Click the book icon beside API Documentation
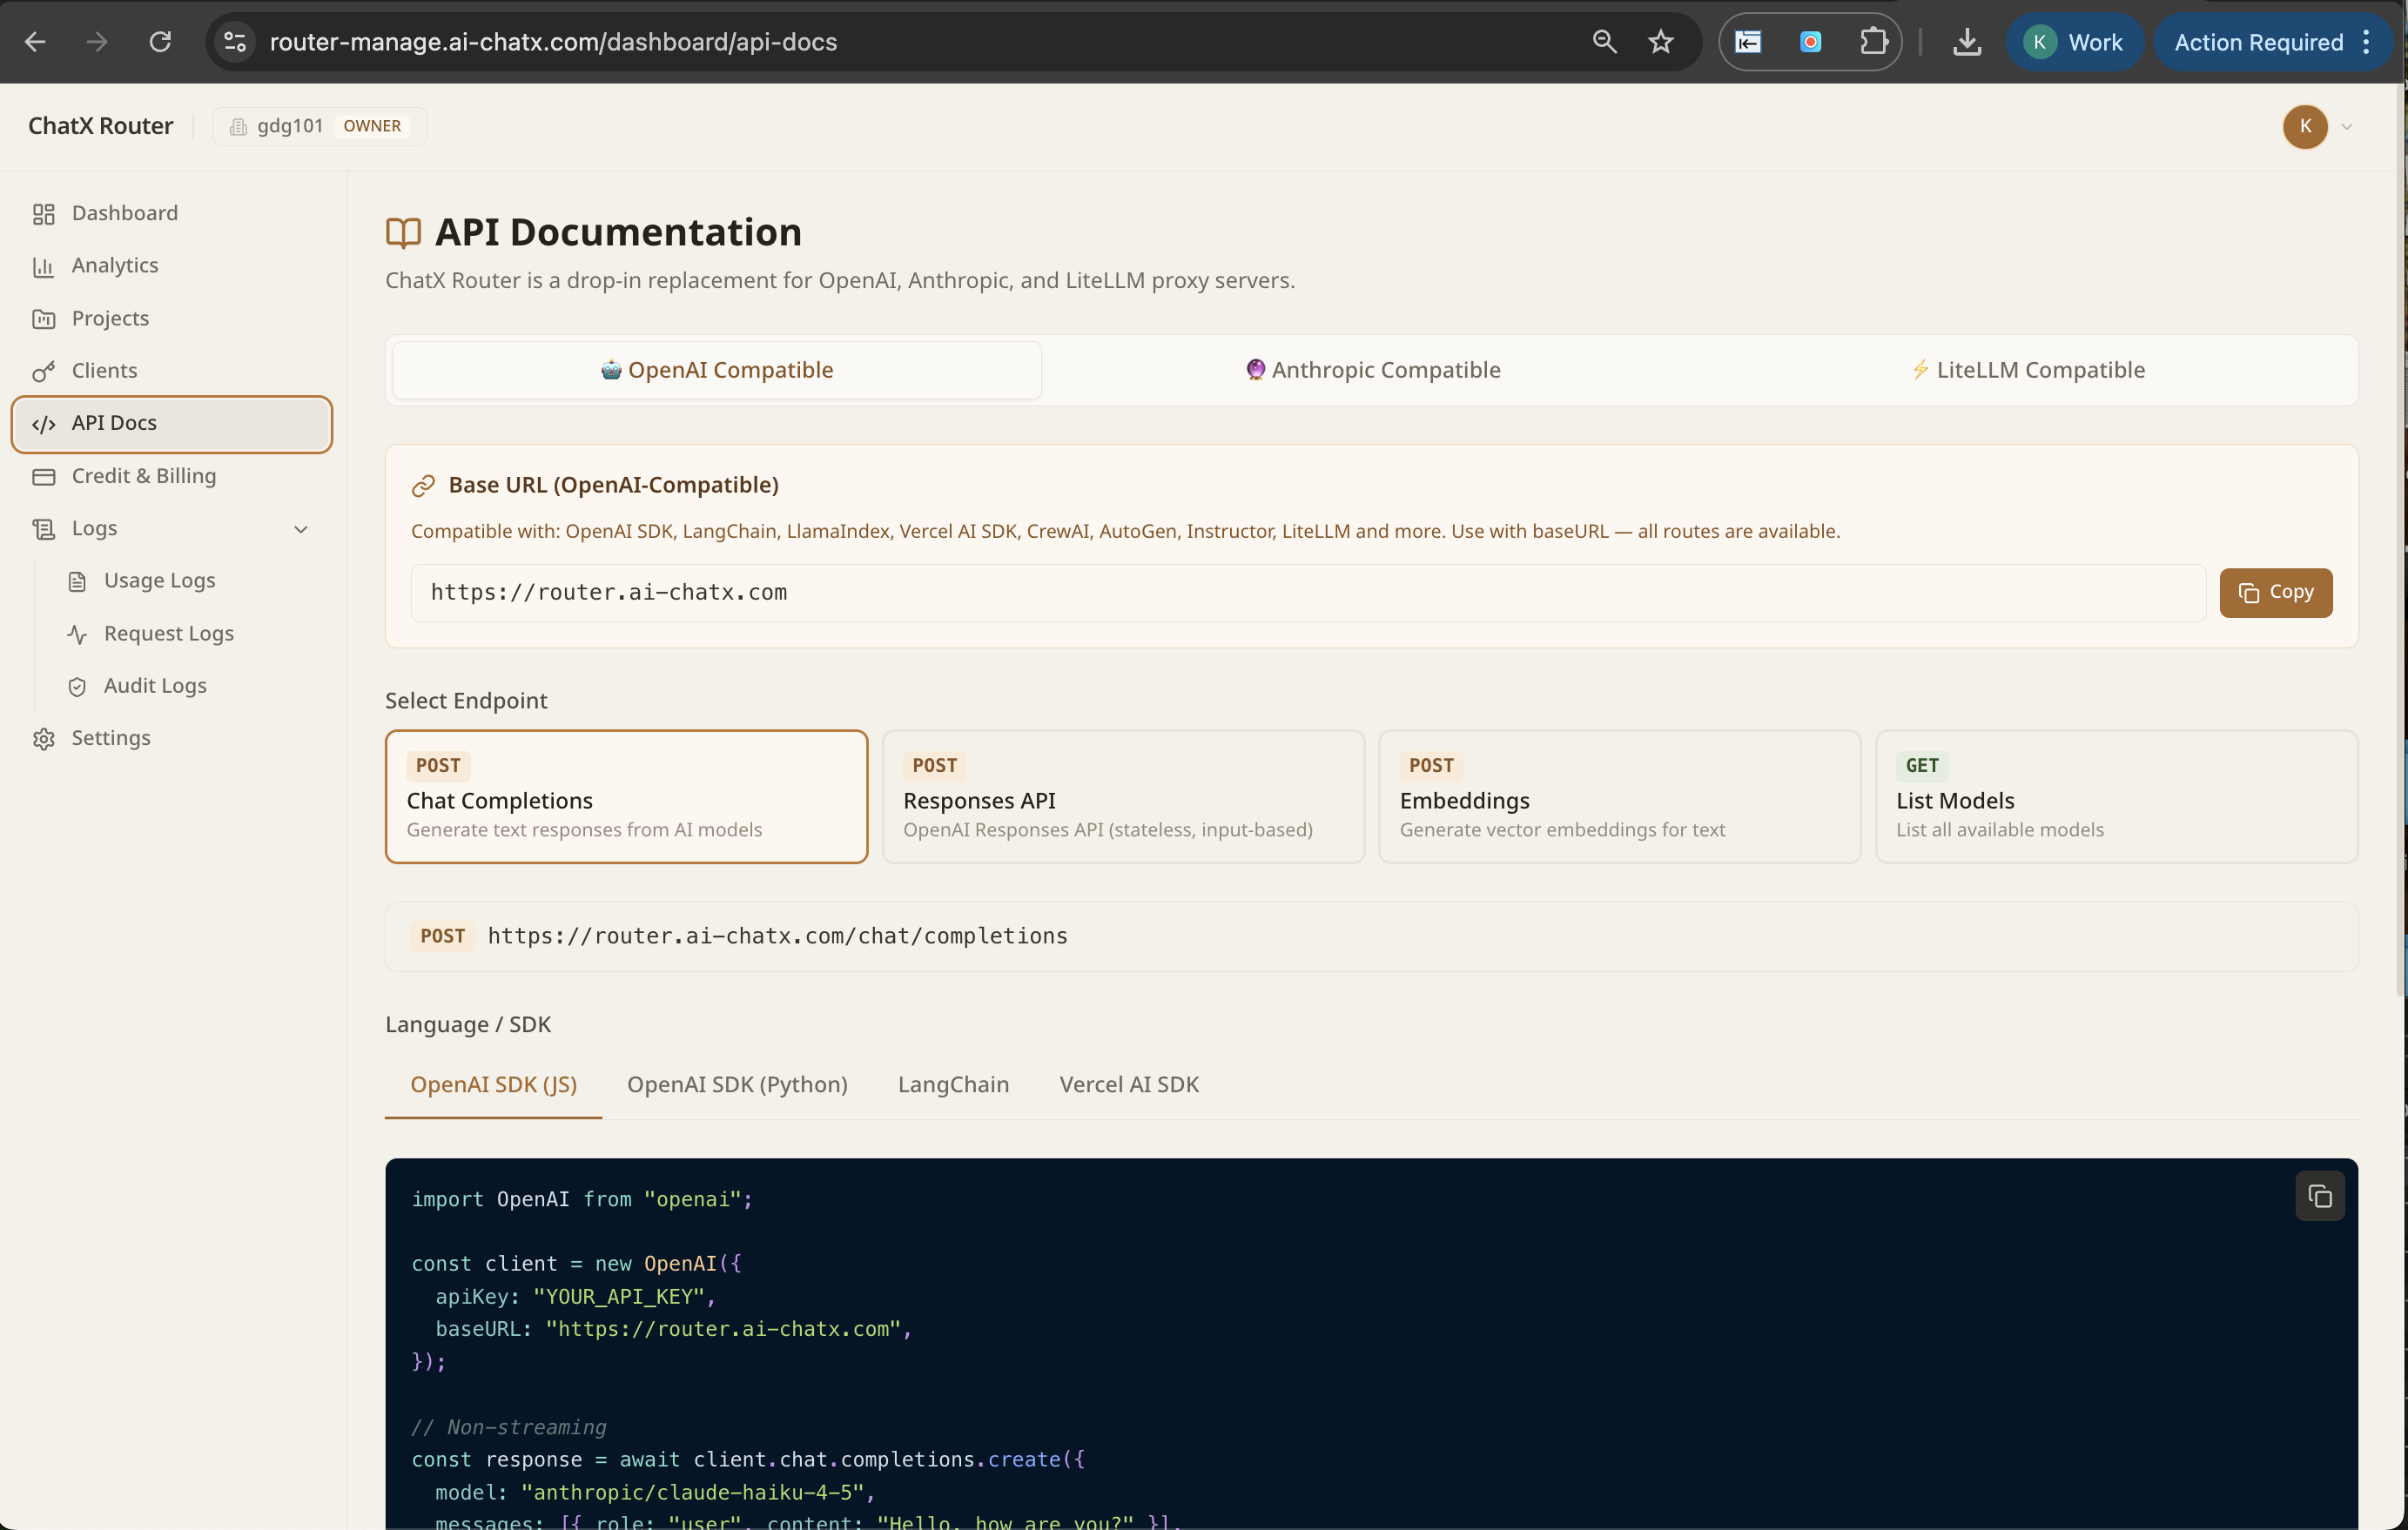The width and height of the screenshot is (2408, 1530). pos(403,233)
